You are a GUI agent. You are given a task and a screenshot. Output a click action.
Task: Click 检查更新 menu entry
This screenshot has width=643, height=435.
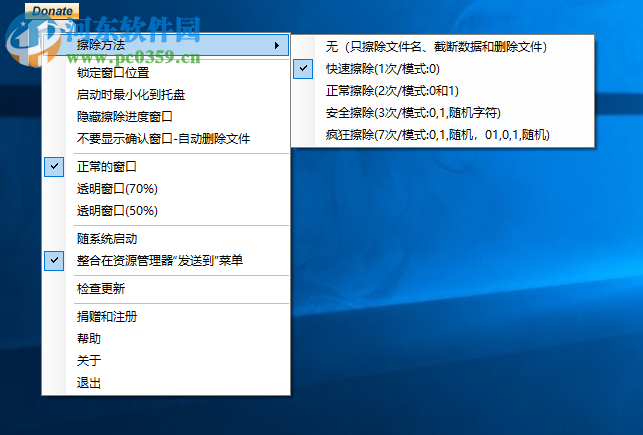[166, 289]
